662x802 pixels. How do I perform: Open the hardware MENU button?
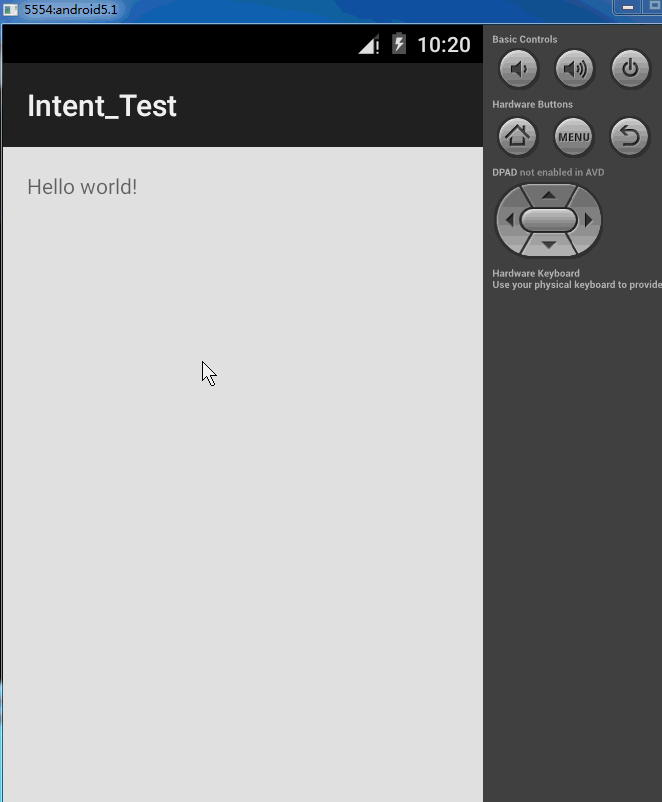point(574,137)
